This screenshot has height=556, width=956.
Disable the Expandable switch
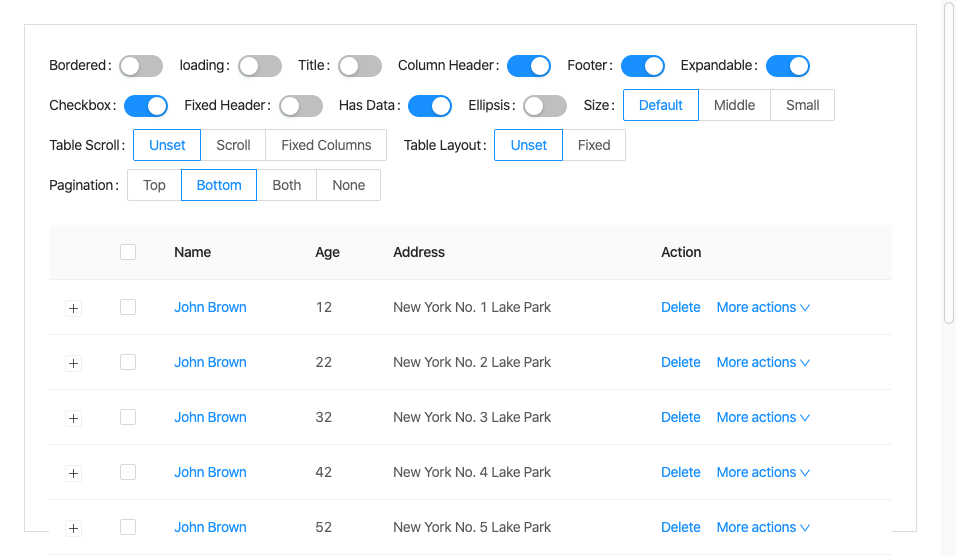click(x=788, y=66)
